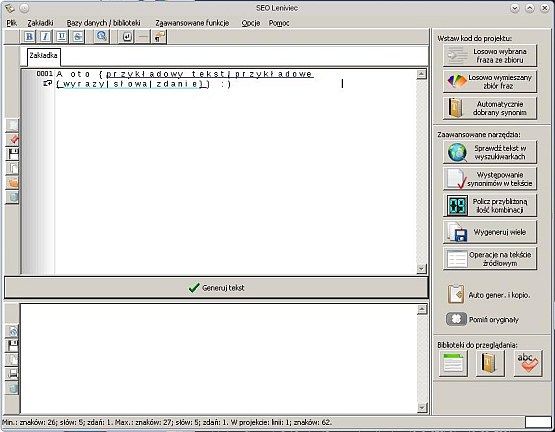The height and width of the screenshot is (432, 555).
Task: Open Zaawansowane funkcje menu
Action: [x=192, y=23]
